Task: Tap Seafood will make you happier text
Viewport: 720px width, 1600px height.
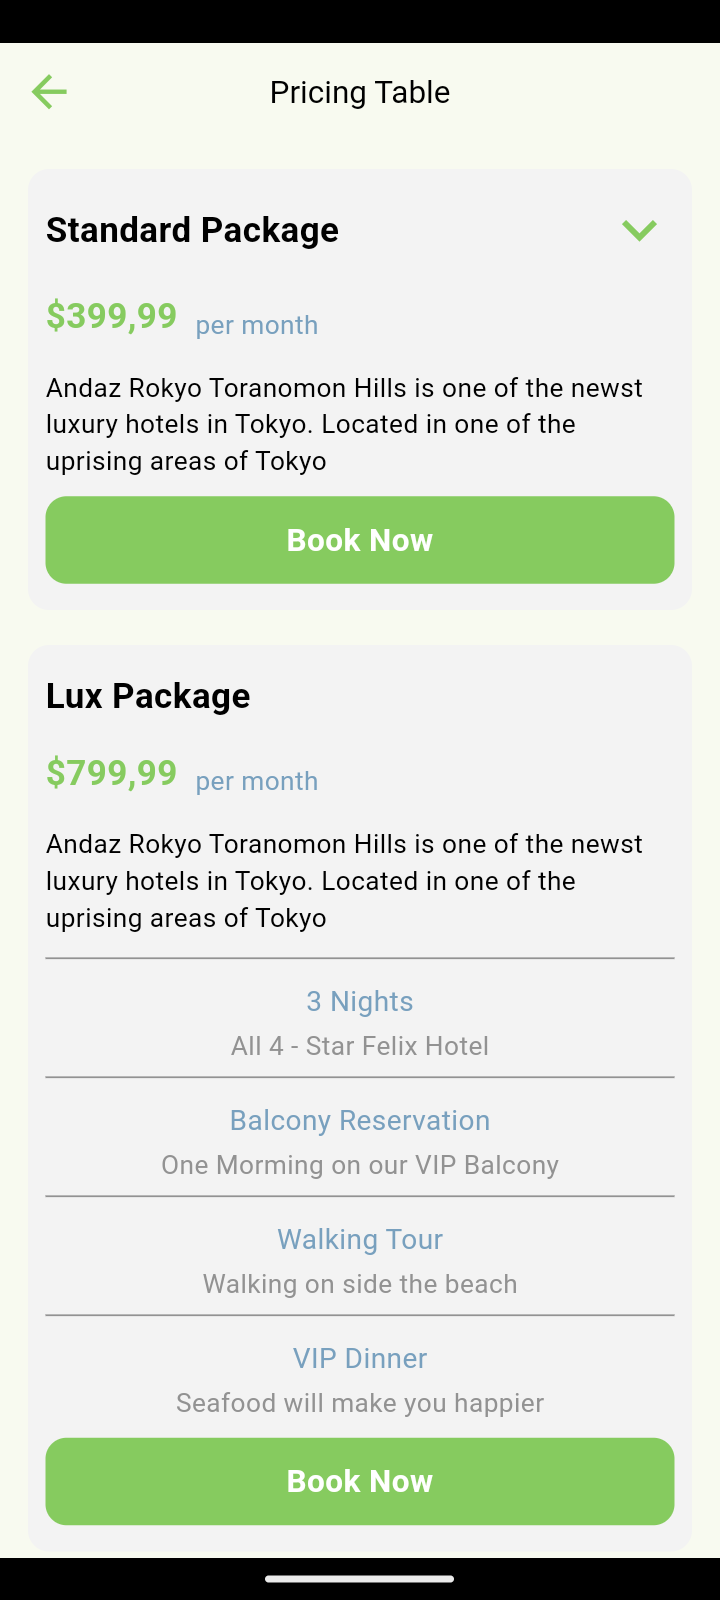Action: 360,1403
